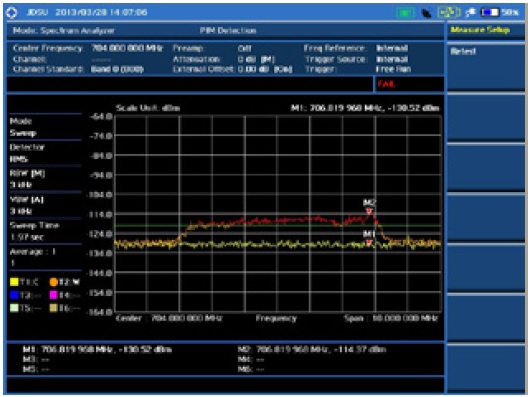Image resolution: width=528 pixels, height=397 pixels.
Task: Click the Channel Standard Band value
Action: [x=117, y=69]
